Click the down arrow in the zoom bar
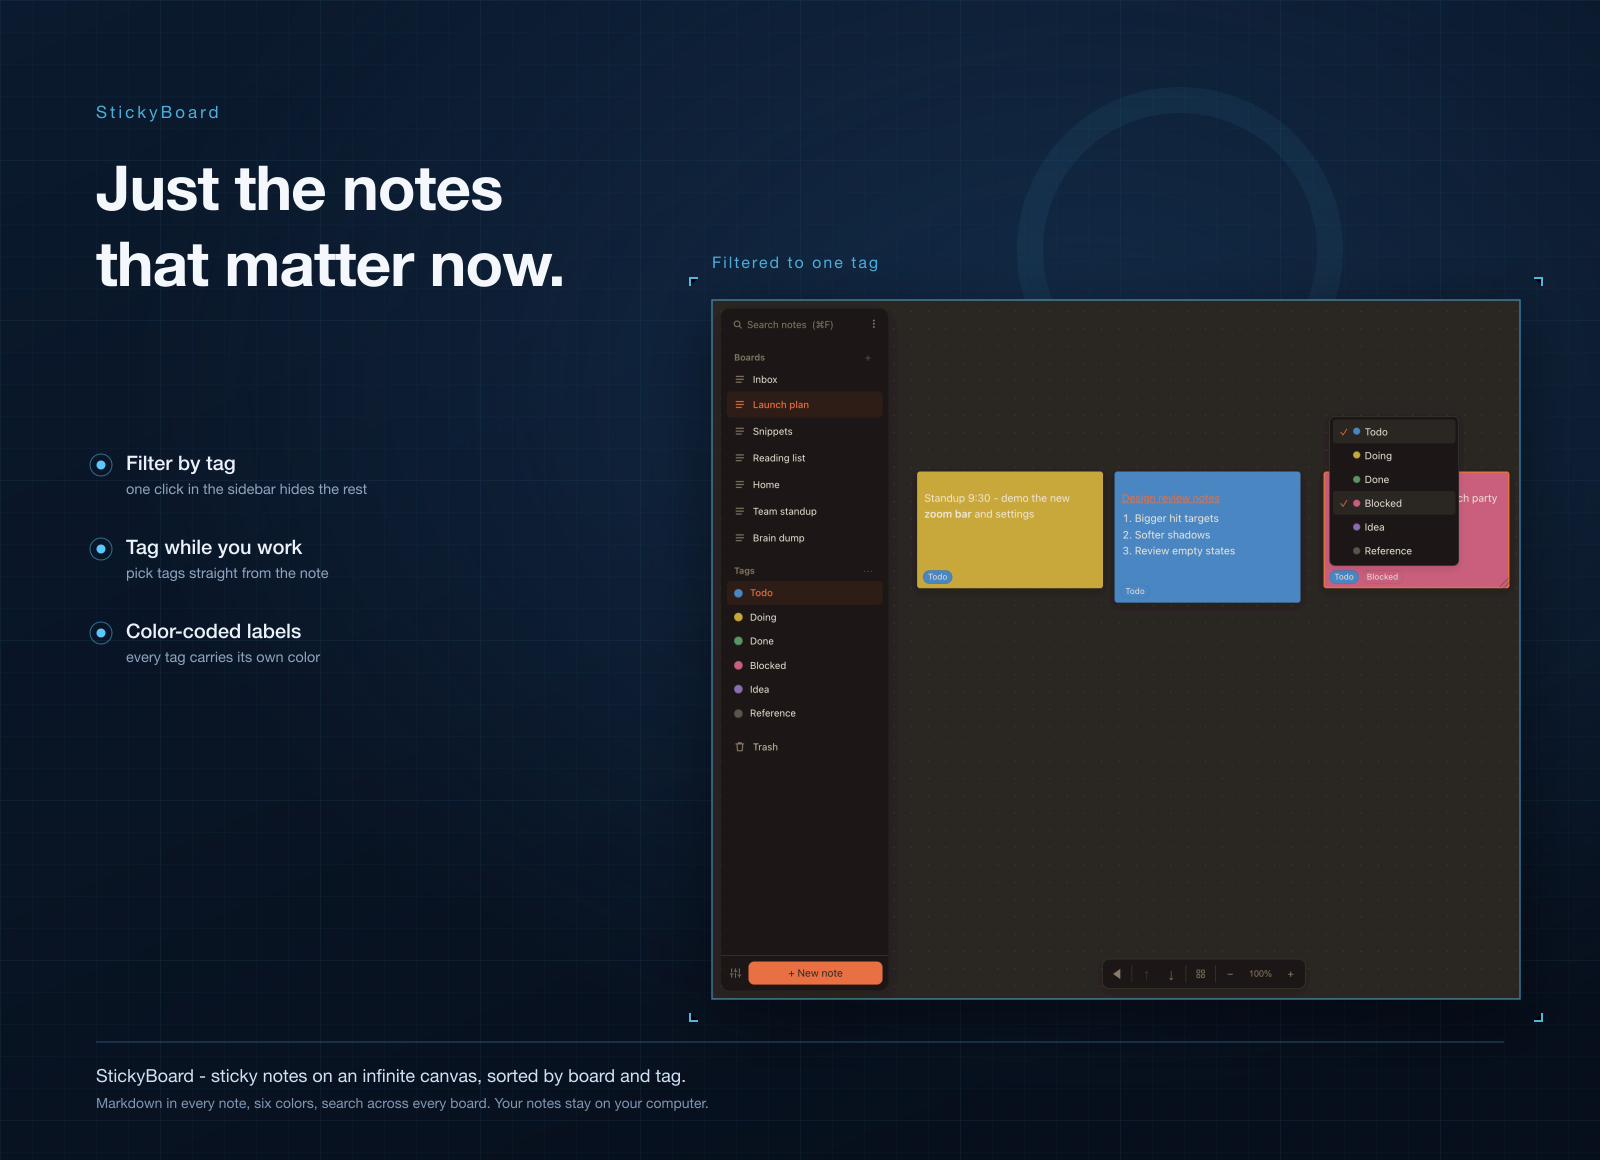 [1171, 974]
